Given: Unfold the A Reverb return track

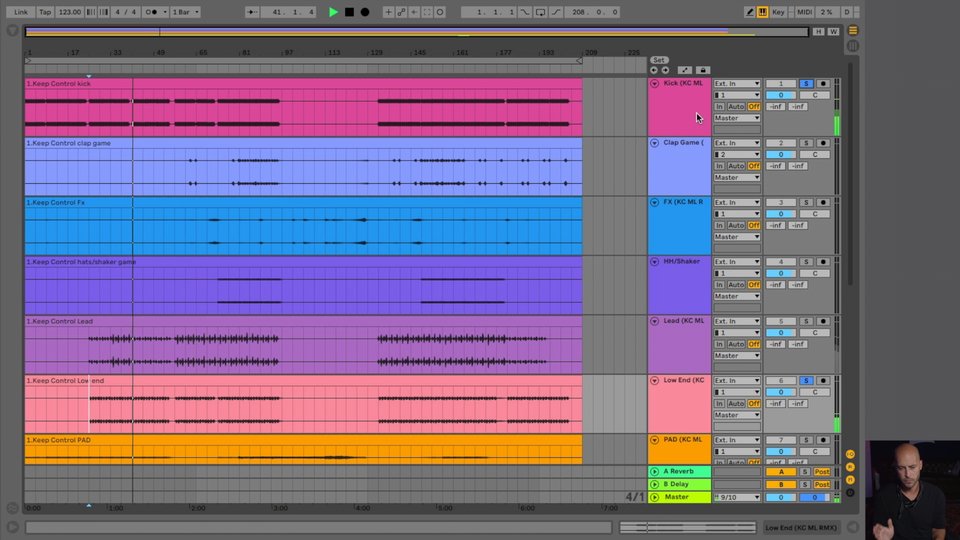Looking at the screenshot, I should coord(654,471).
